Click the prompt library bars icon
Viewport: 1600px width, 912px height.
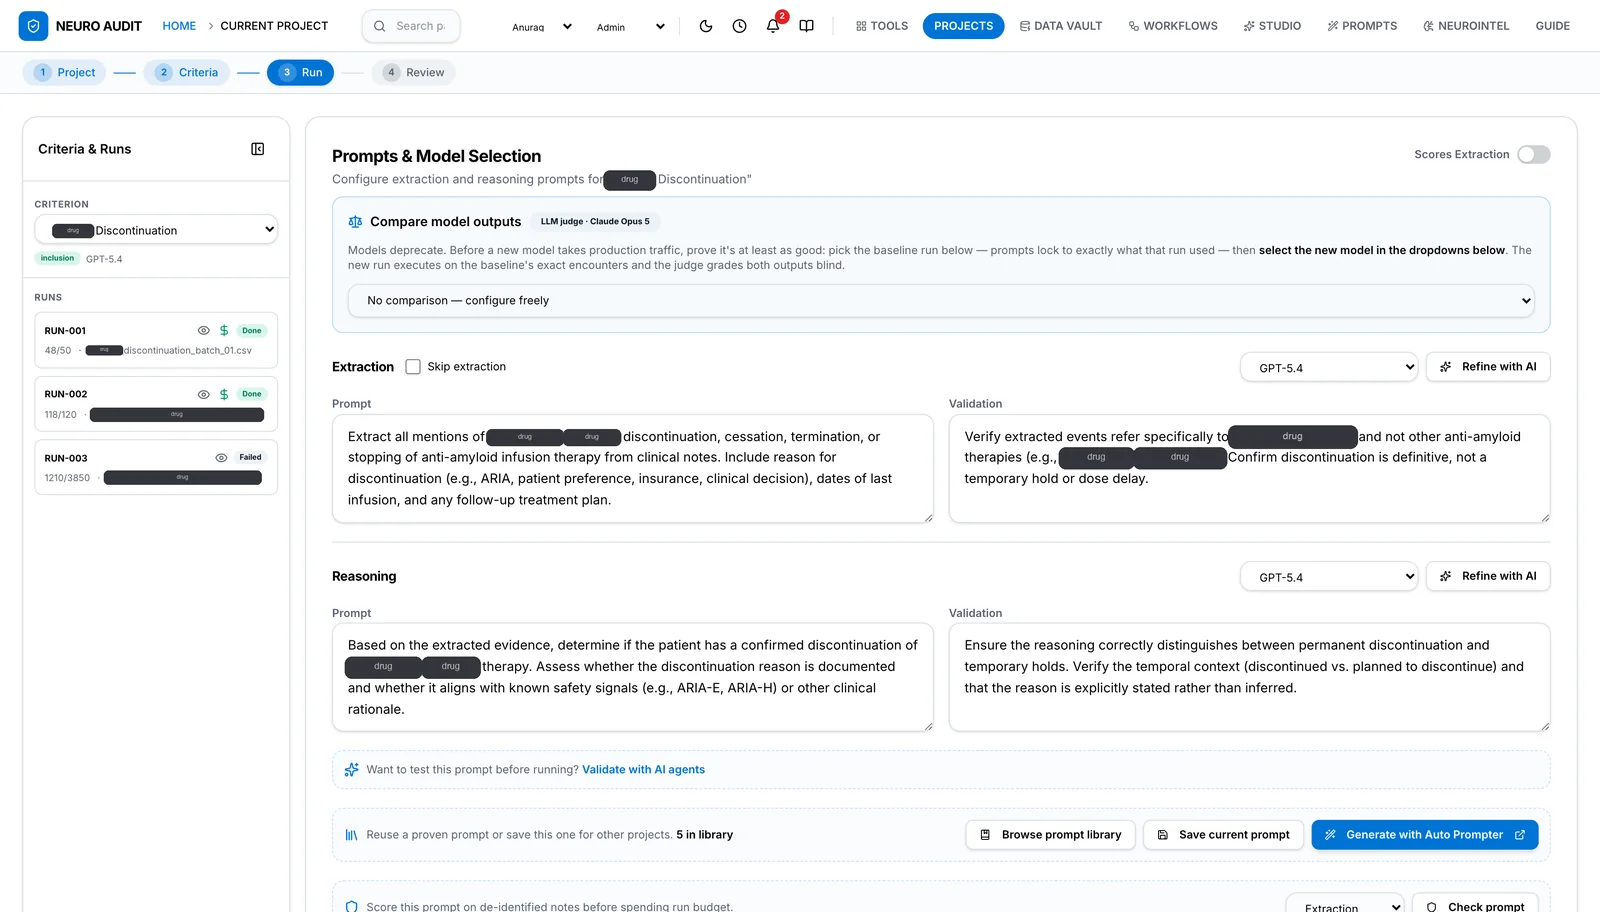(x=351, y=835)
